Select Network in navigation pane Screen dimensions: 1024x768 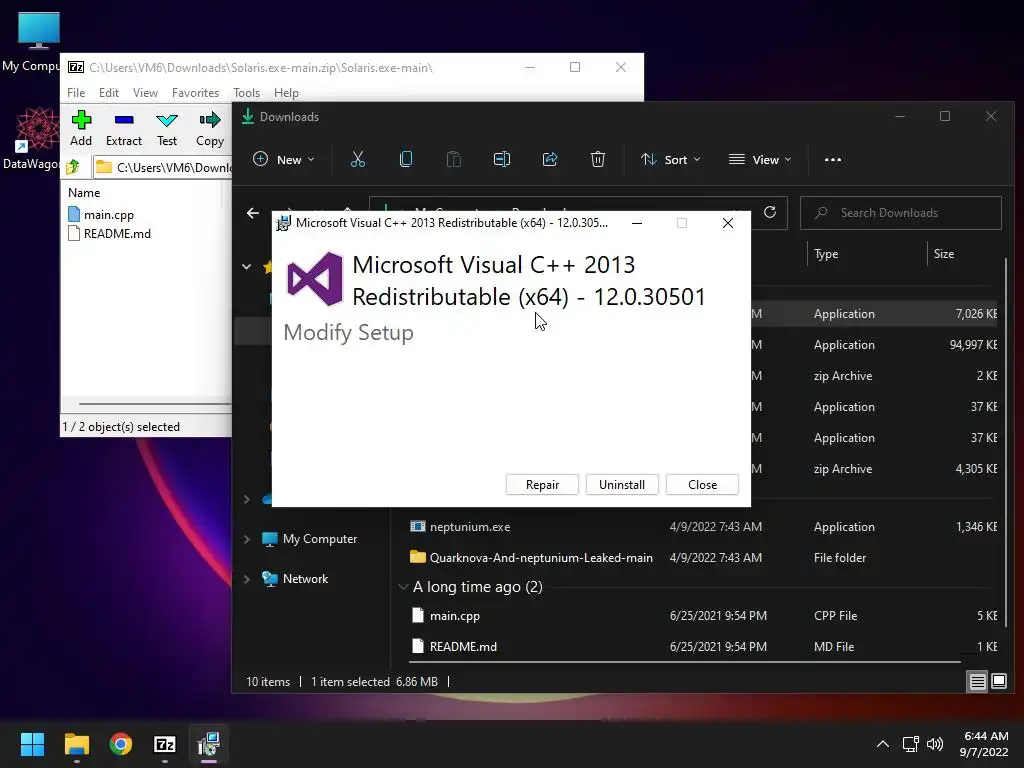coord(295,579)
